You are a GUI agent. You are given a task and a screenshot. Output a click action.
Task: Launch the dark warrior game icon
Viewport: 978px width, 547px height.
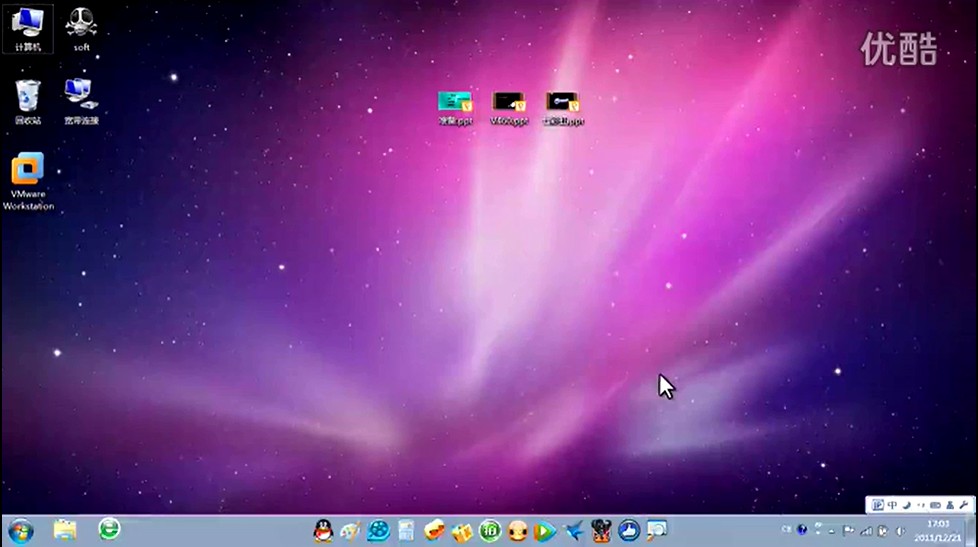[x=601, y=531]
